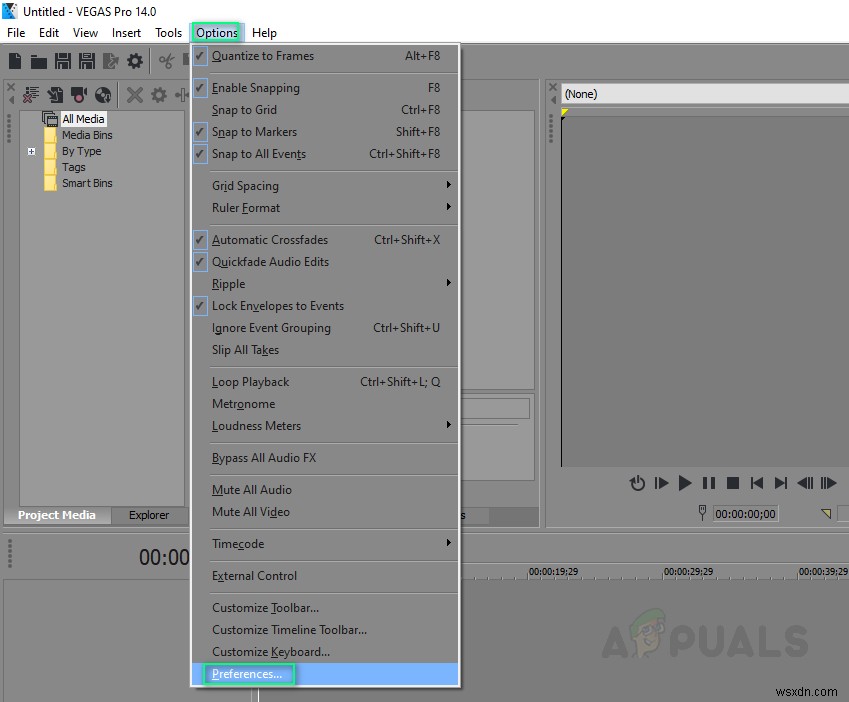This screenshot has width=849, height=702.
Task: Open the Insert menu
Action: coord(126,32)
